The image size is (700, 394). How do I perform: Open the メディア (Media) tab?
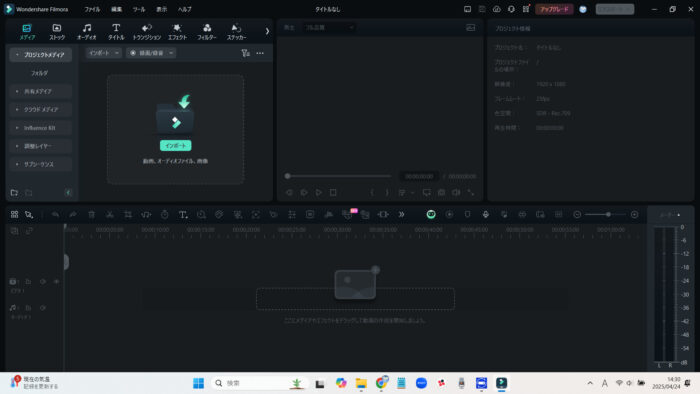[27, 32]
